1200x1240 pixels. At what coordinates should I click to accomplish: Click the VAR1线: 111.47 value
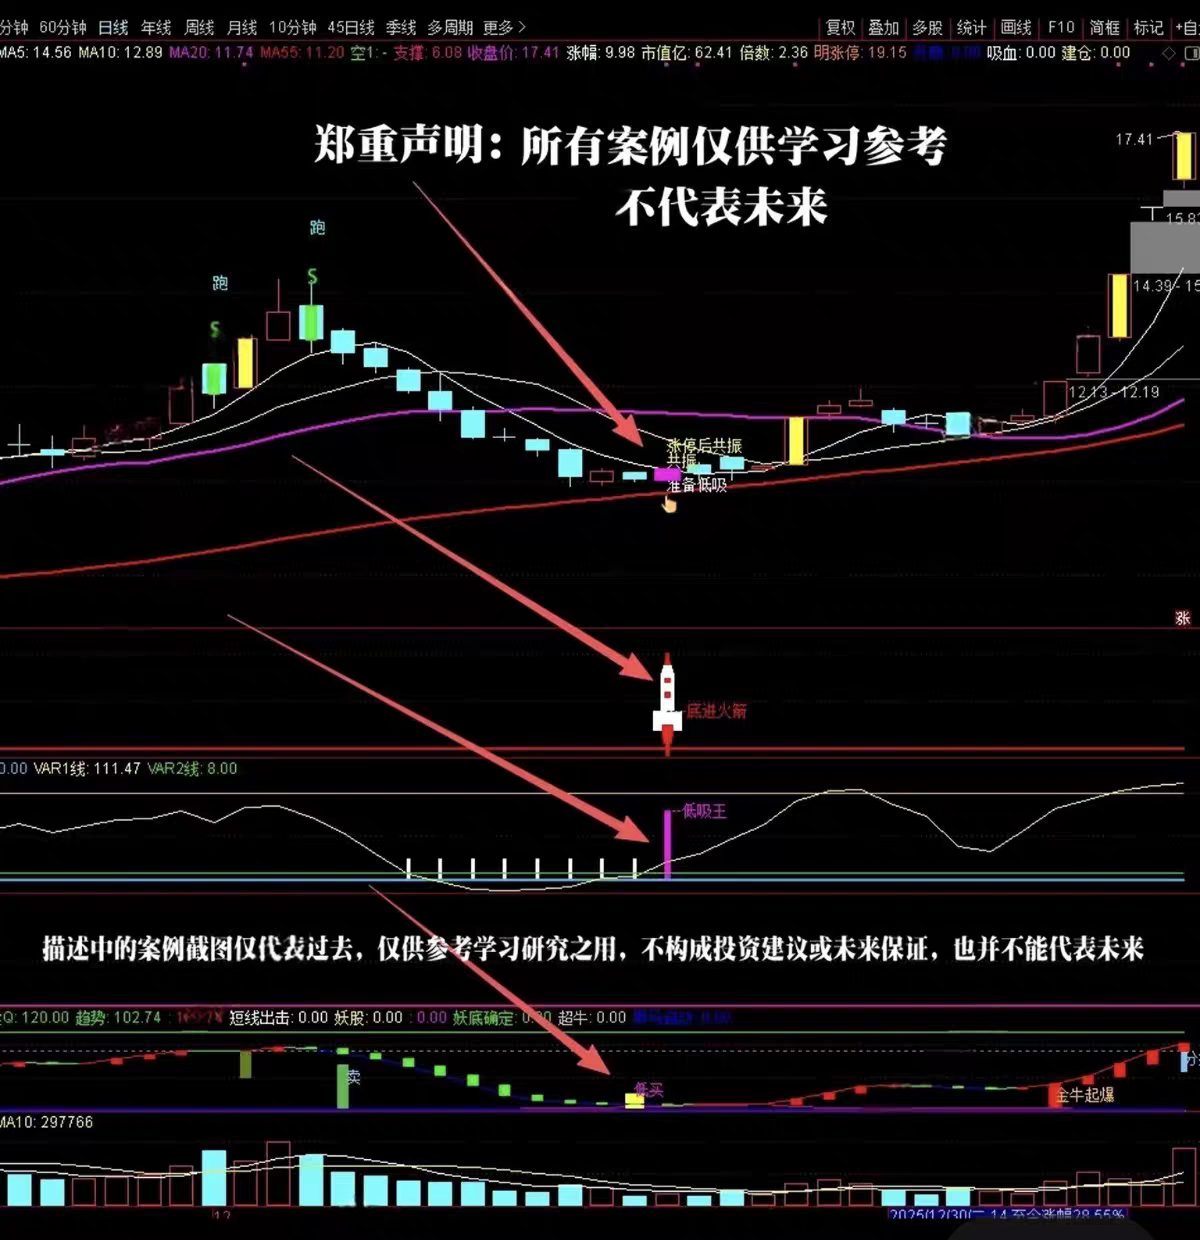(87, 768)
